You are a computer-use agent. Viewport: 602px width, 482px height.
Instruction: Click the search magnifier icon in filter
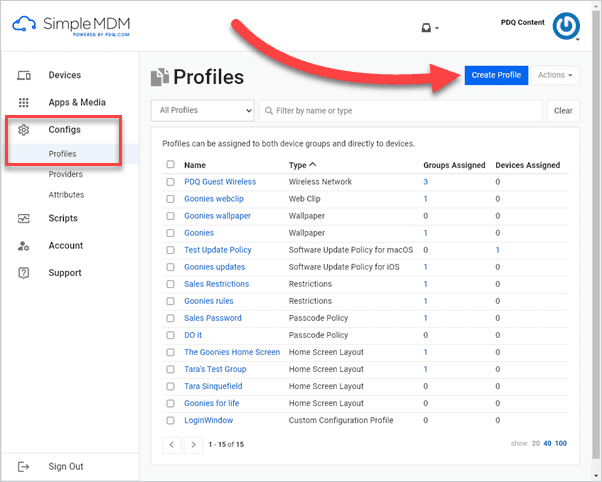[269, 111]
